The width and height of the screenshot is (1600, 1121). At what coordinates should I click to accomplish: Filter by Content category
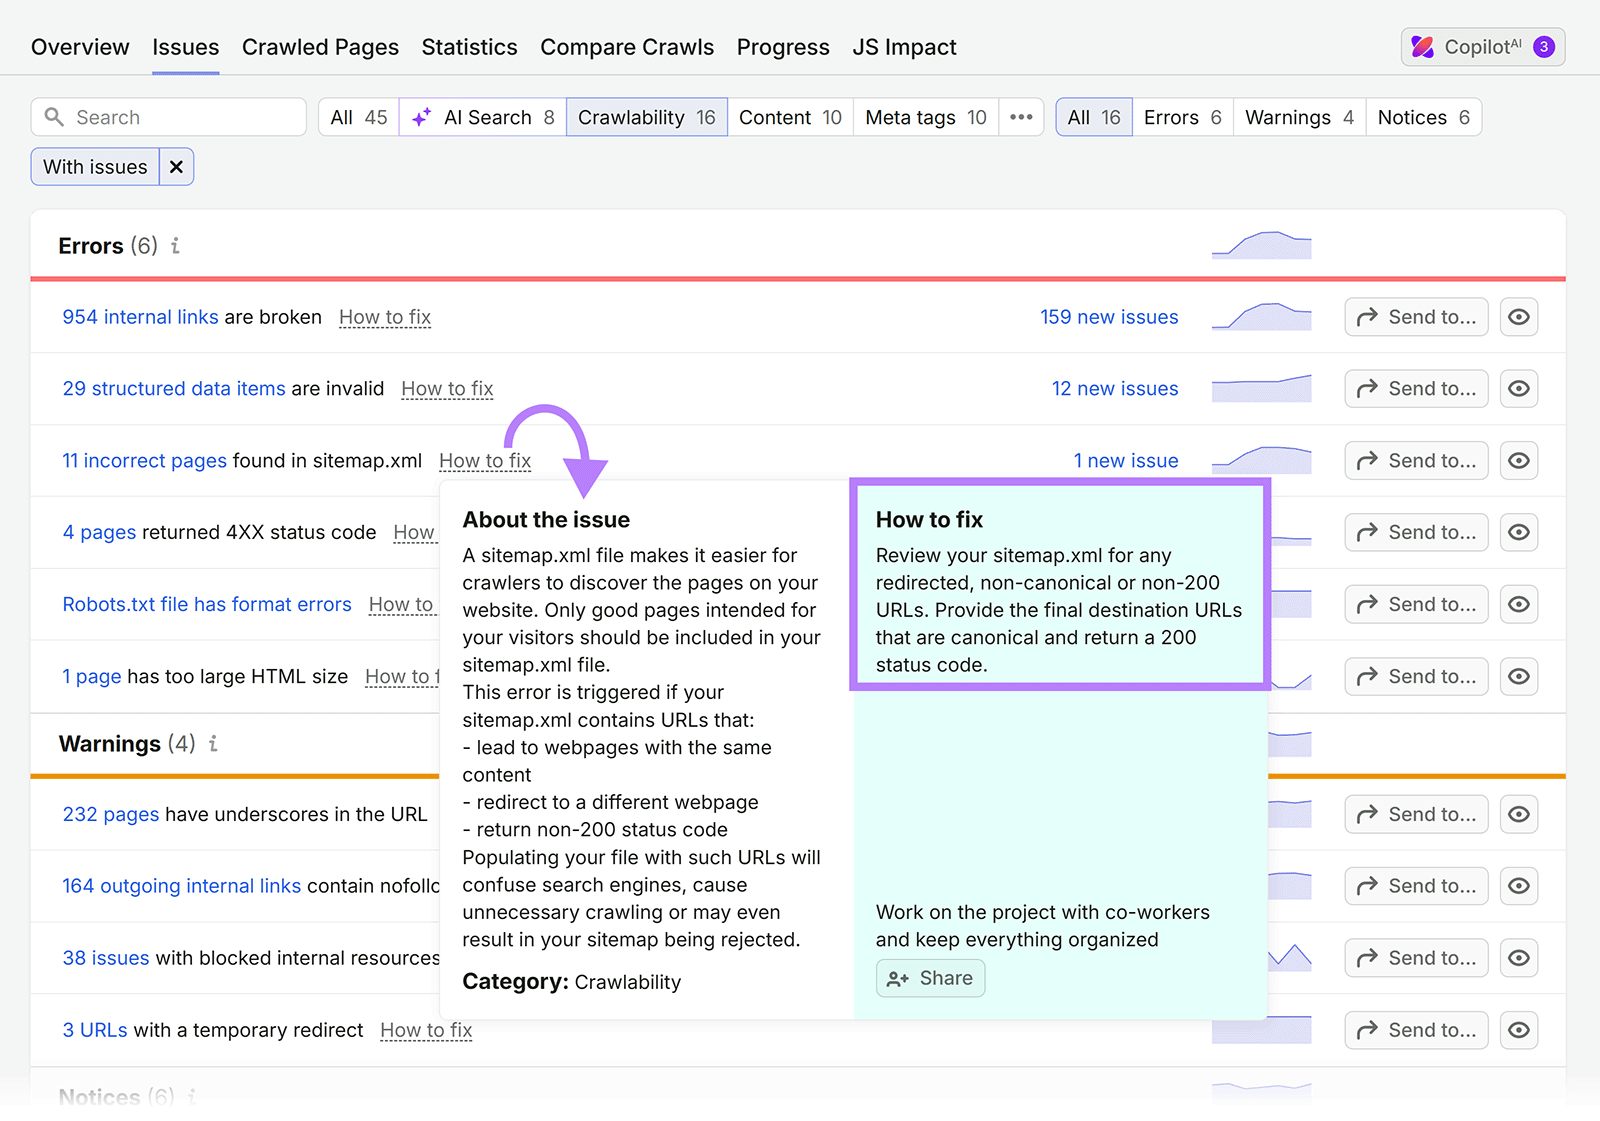pyautogui.click(x=790, y=117)
